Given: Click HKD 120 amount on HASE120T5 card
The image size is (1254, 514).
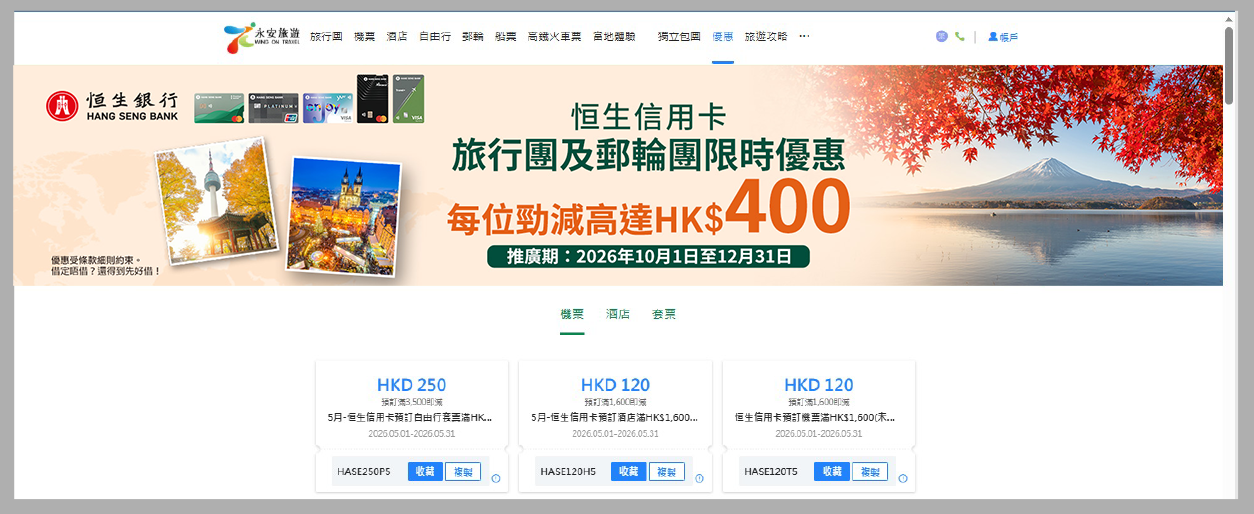Looking at the screenshot, I should coord(819,385).
